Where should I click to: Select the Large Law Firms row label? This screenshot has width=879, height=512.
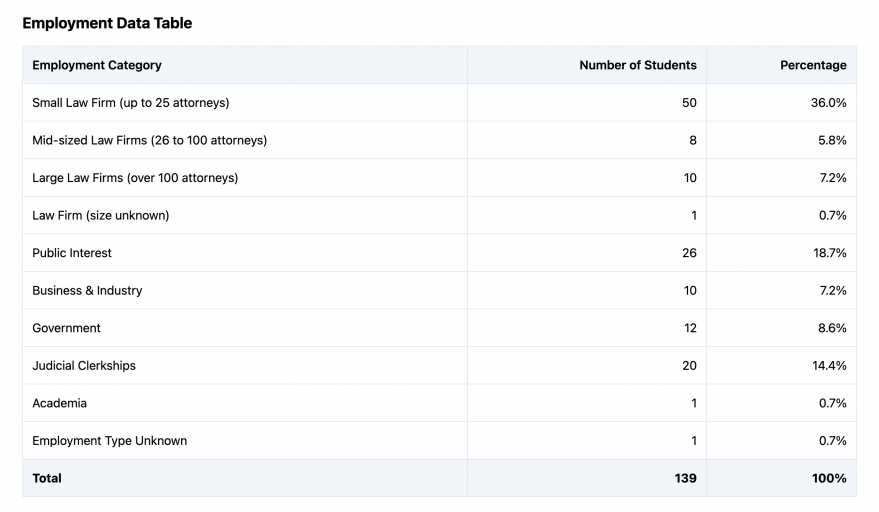point(135,178)
